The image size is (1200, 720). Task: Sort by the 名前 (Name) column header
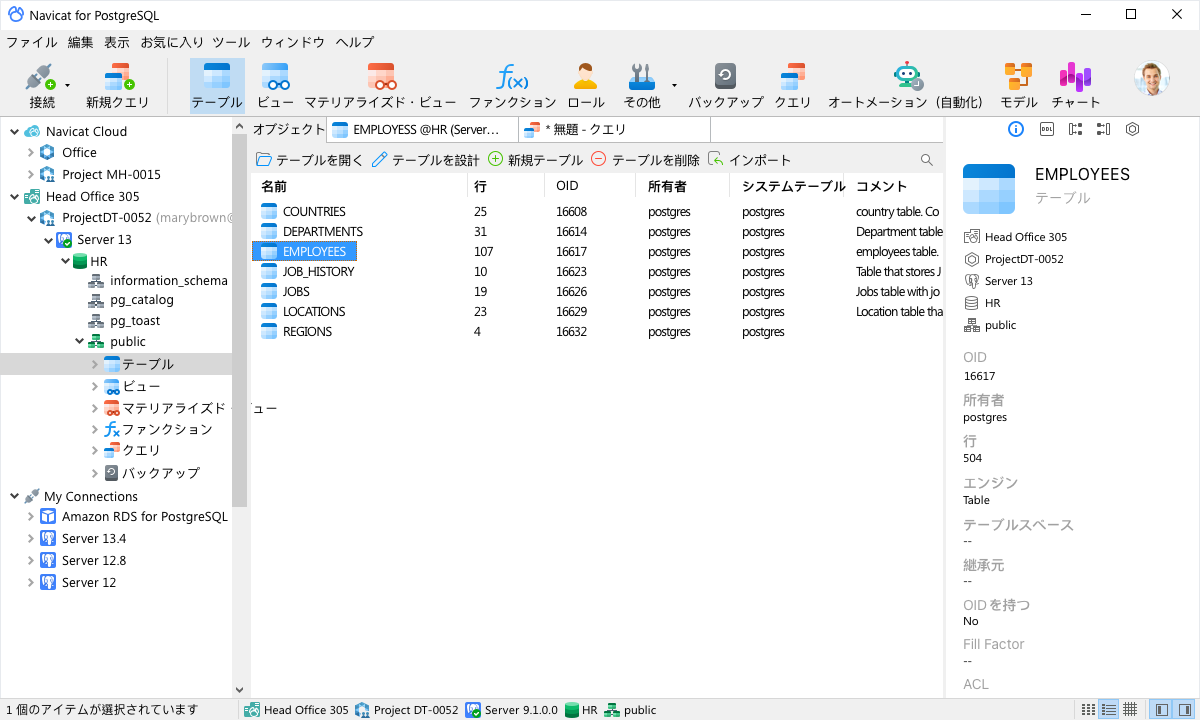pyautogui.click(x=360, y=186)
